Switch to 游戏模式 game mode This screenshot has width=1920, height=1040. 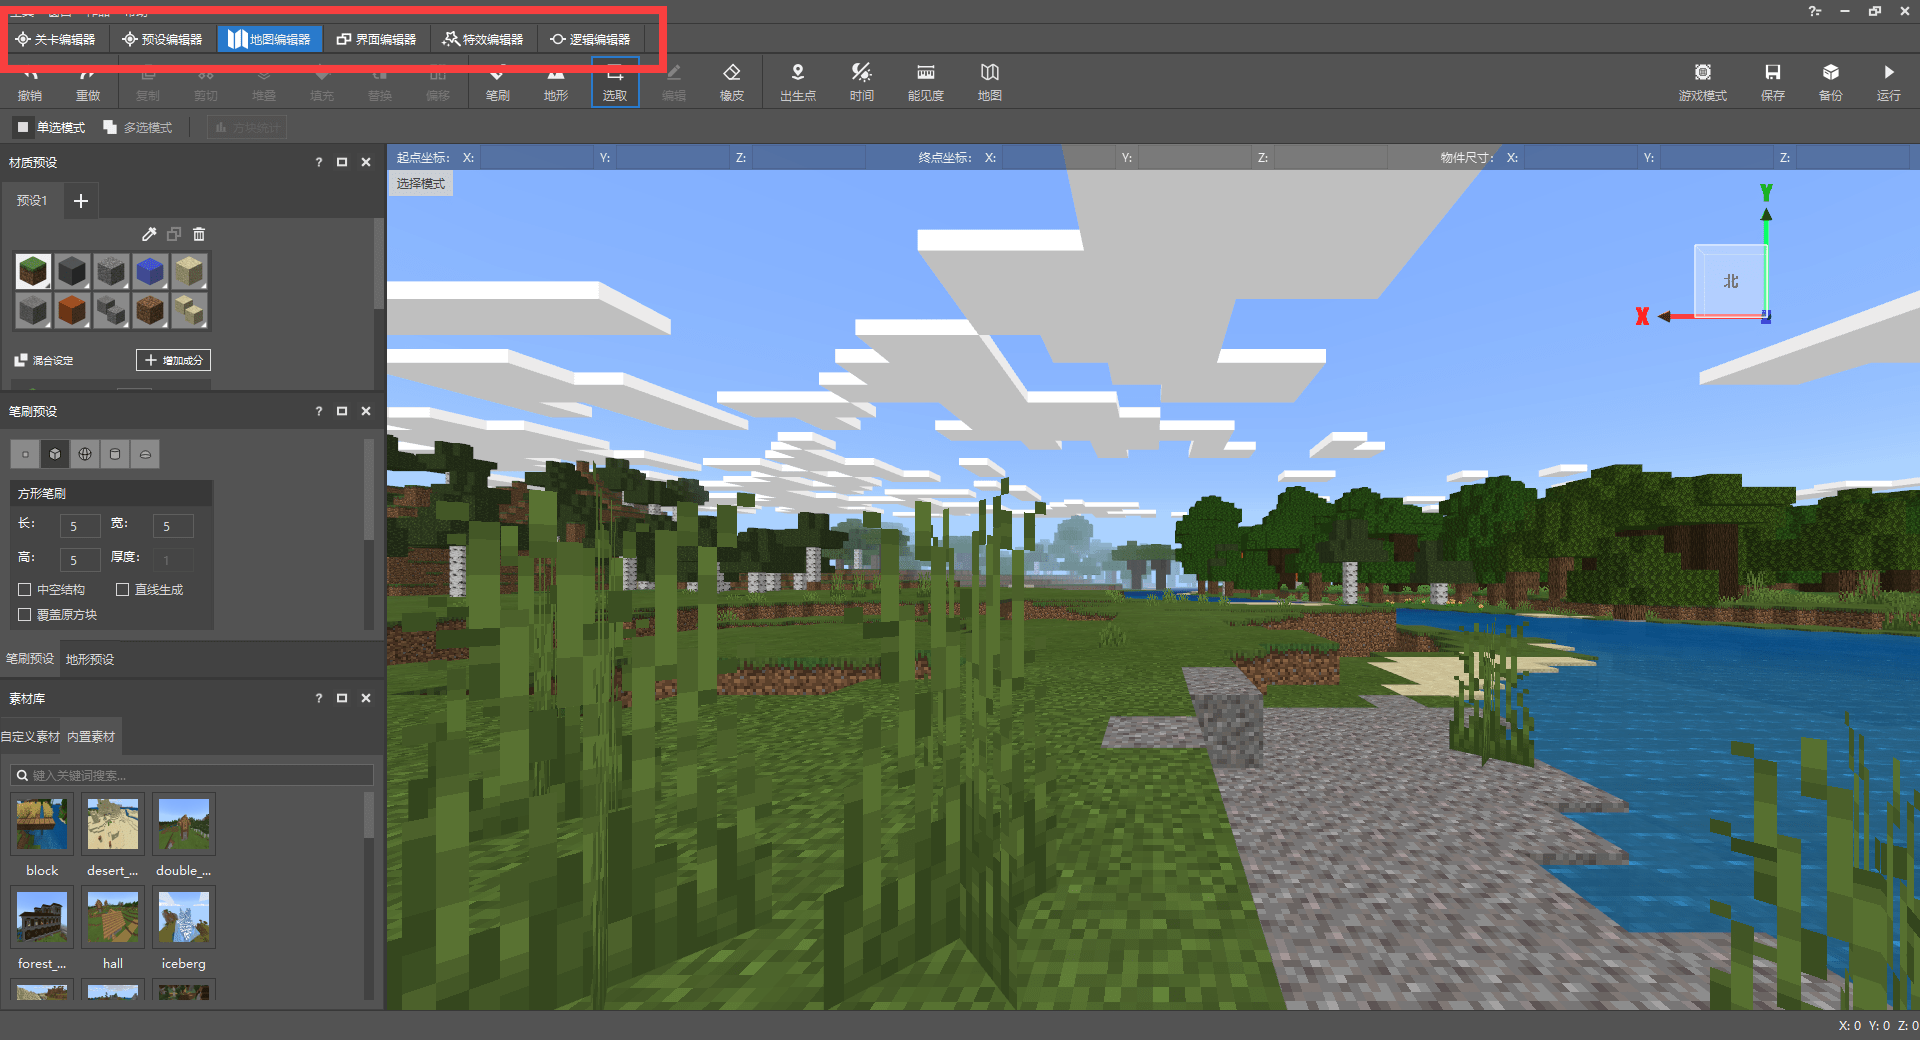[x=1703, y=82]
